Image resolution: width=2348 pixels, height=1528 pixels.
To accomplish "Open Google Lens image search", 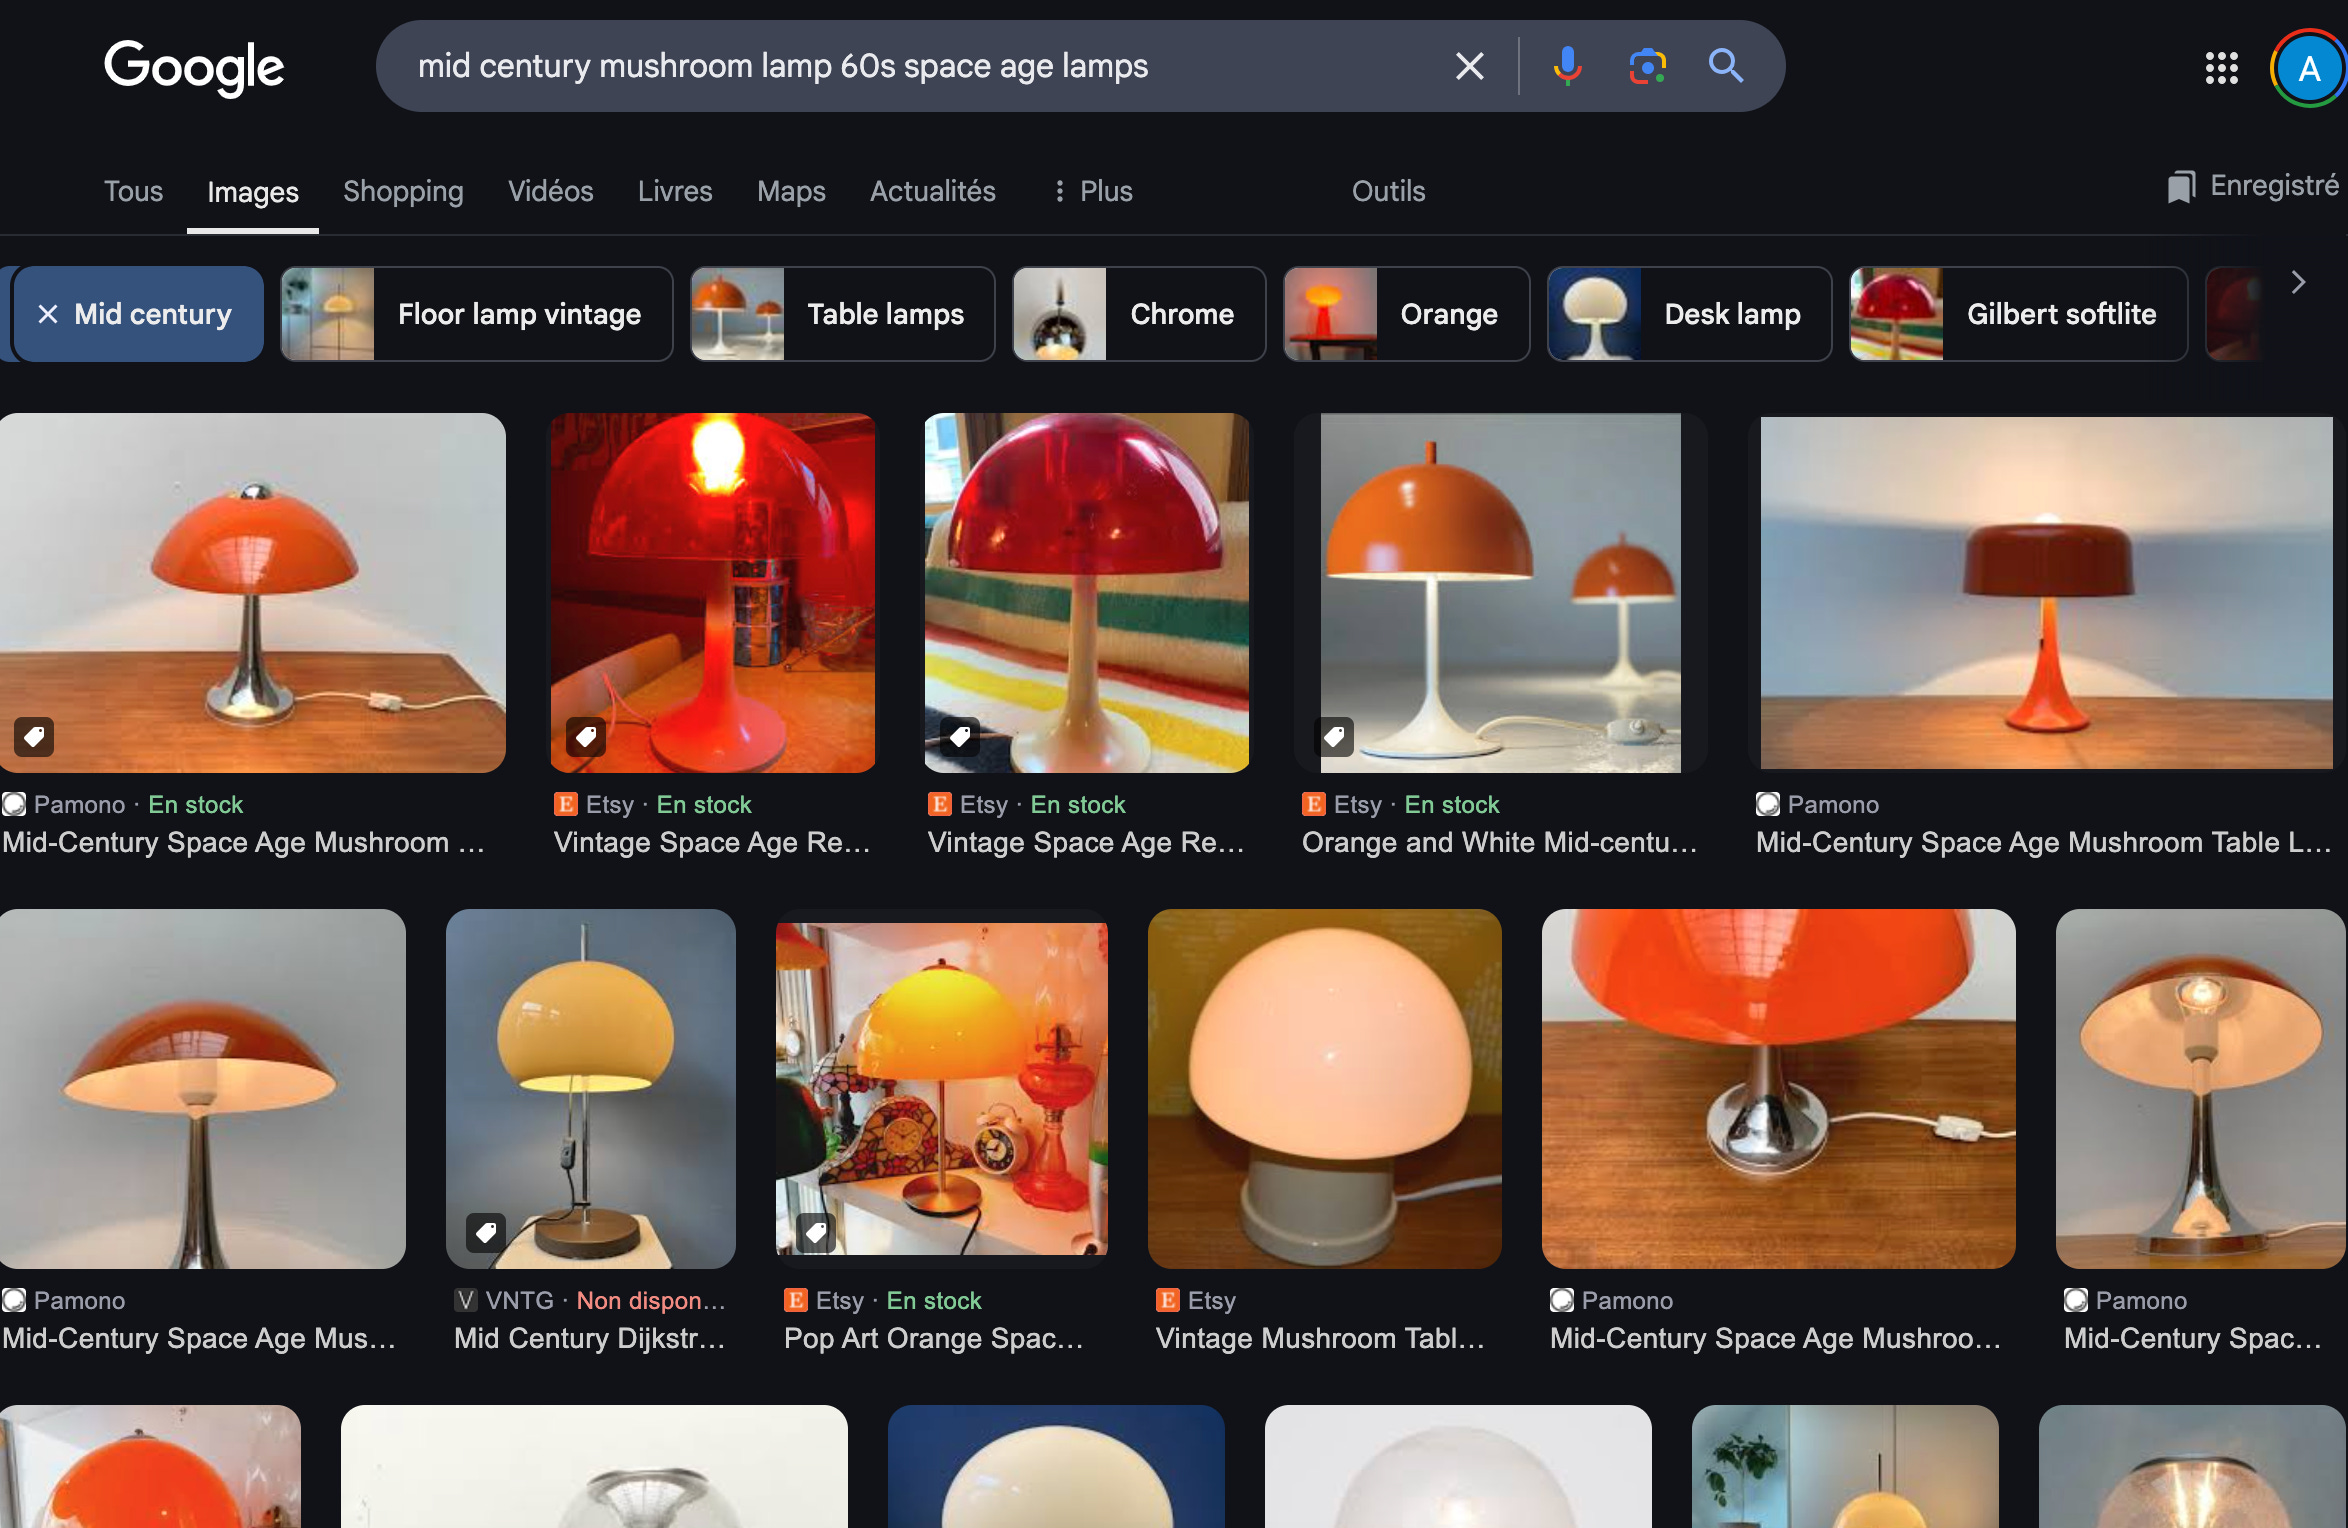I will click(1647, 66).
